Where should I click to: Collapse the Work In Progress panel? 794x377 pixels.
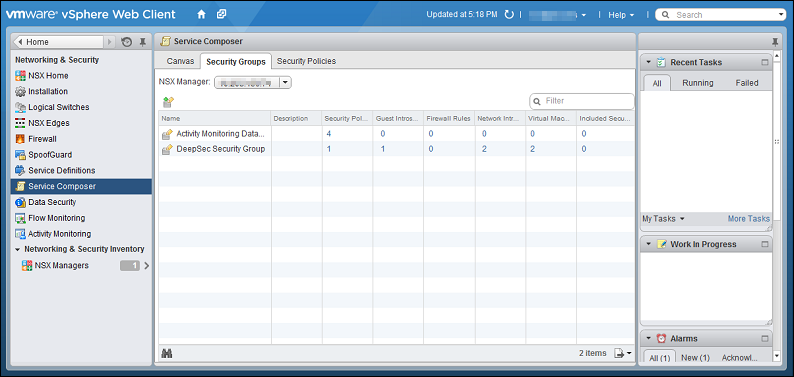648,244
